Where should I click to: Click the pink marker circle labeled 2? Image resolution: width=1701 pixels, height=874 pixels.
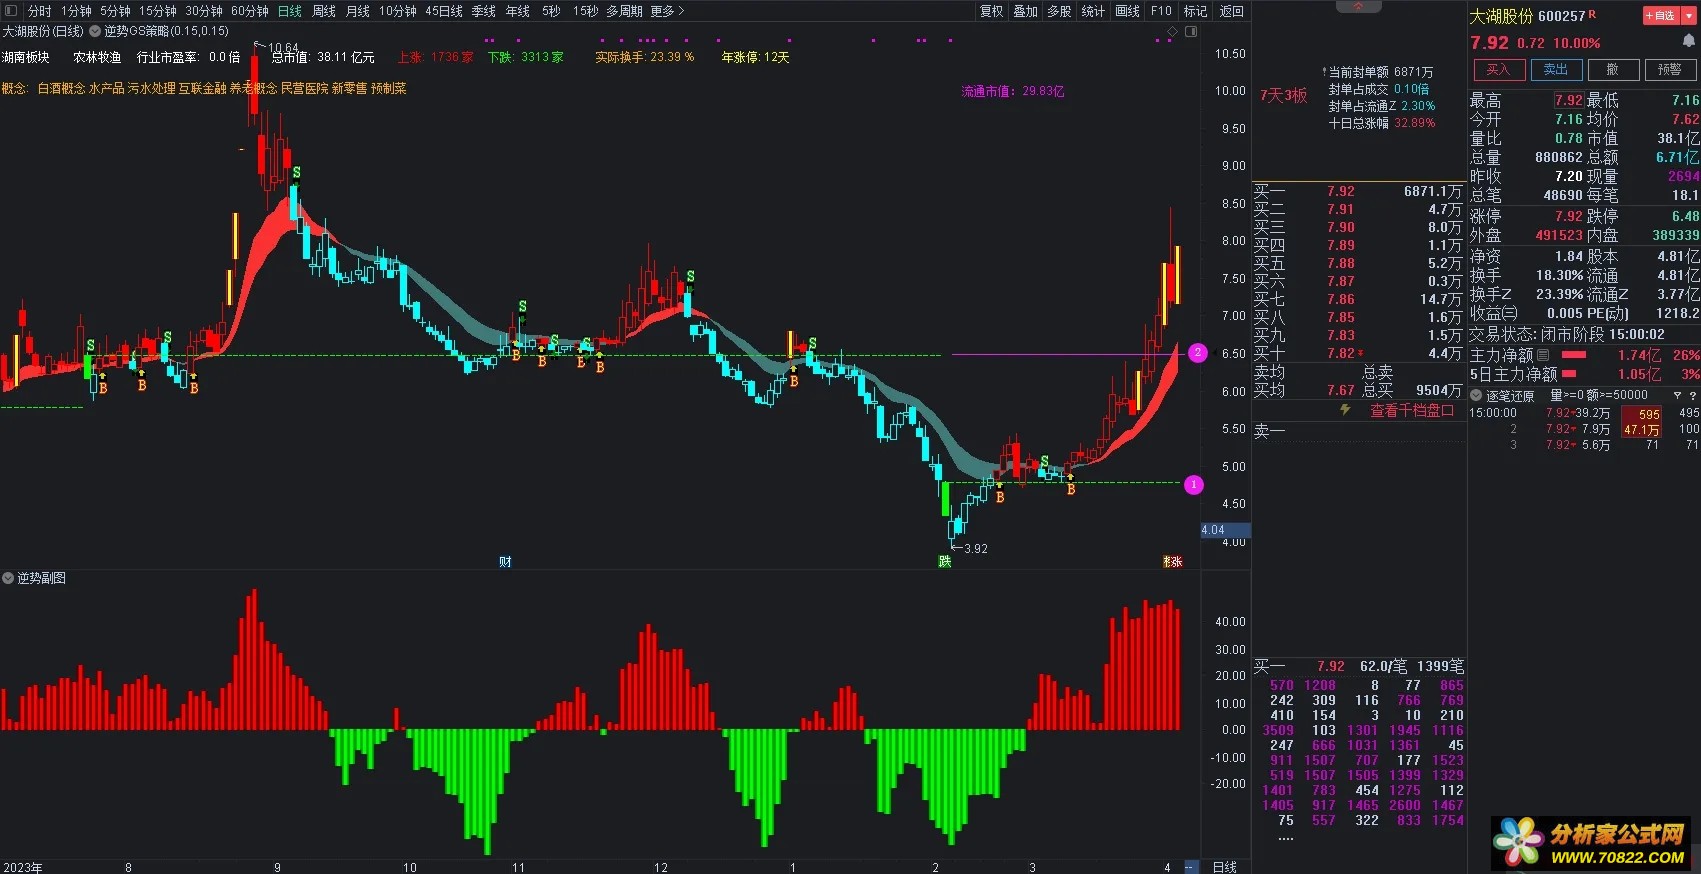(1197, 353)
